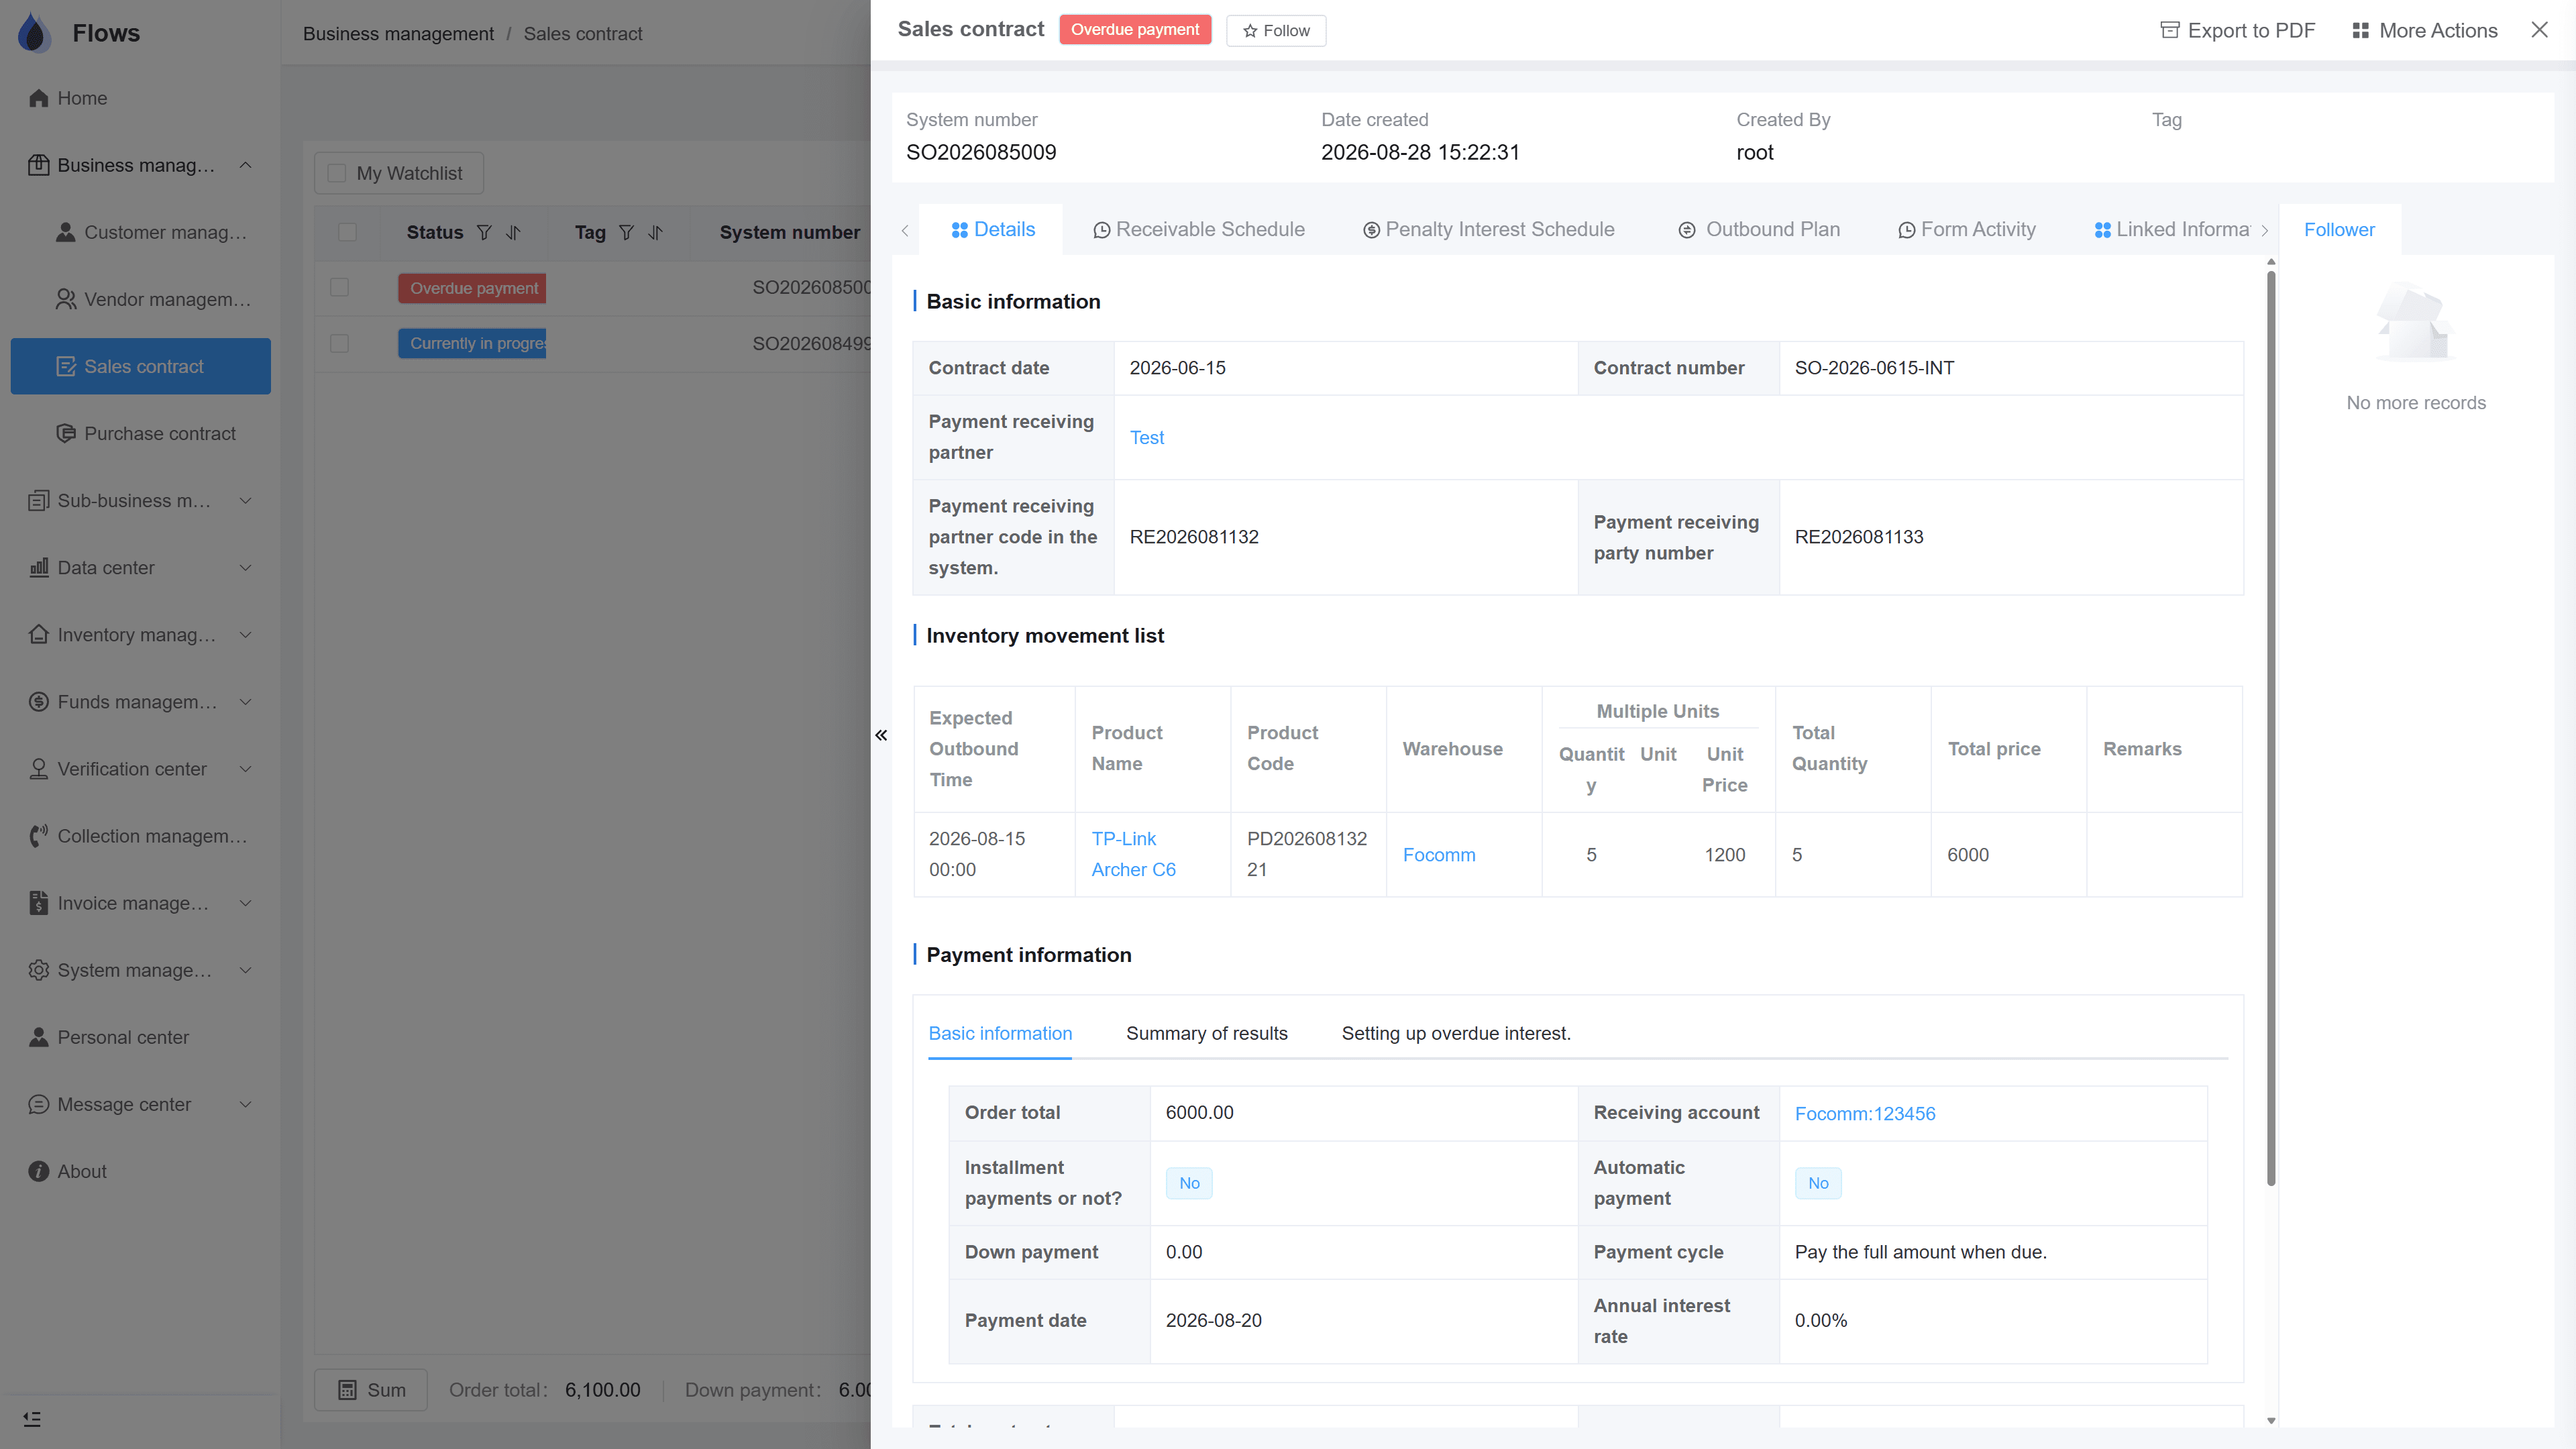Toggle the My Watchlist checkbox
2576x1449 pixels.
(337, 173)
